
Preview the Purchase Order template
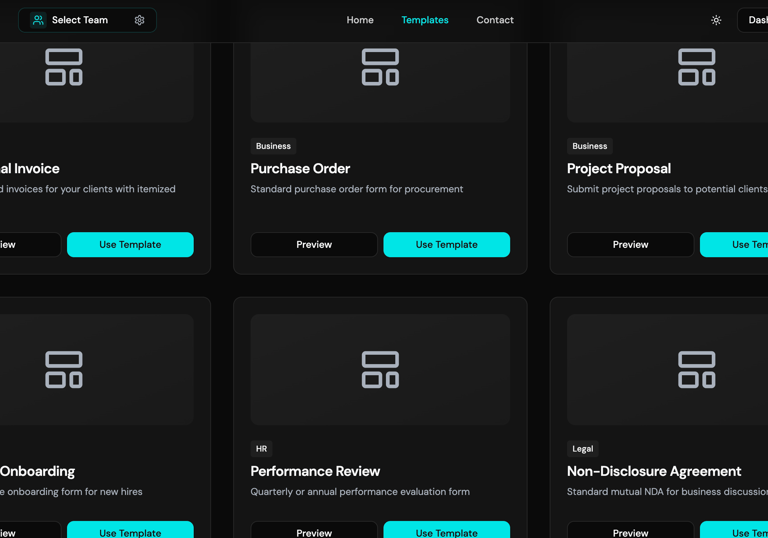point(314,245)
